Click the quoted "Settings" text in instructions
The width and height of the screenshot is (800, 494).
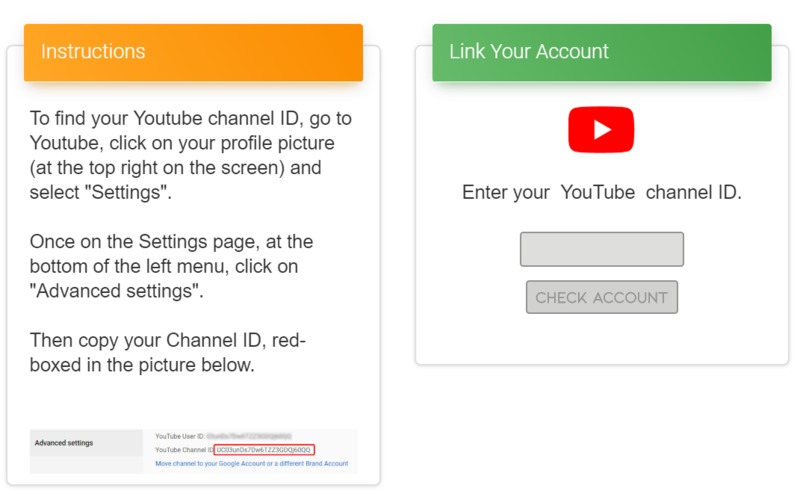(x=126, y=192)
